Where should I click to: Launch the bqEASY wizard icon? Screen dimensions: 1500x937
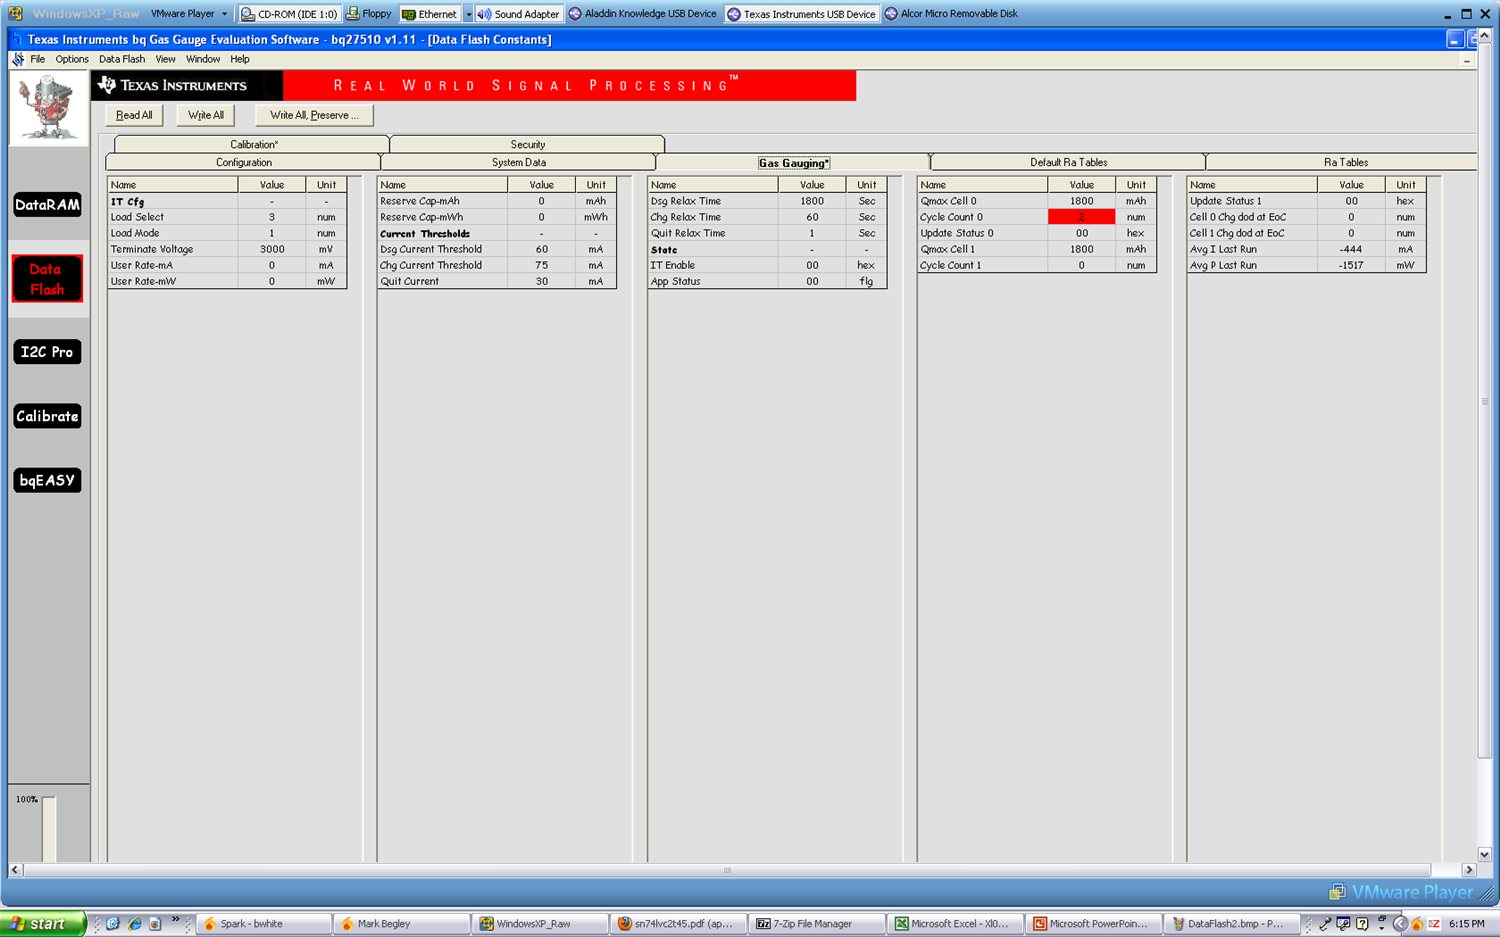click(47, 480)
